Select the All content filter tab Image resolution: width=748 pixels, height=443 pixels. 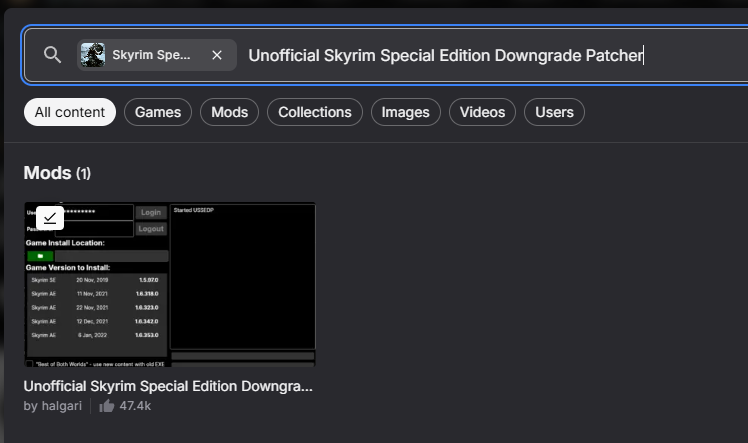pos(70,112)
